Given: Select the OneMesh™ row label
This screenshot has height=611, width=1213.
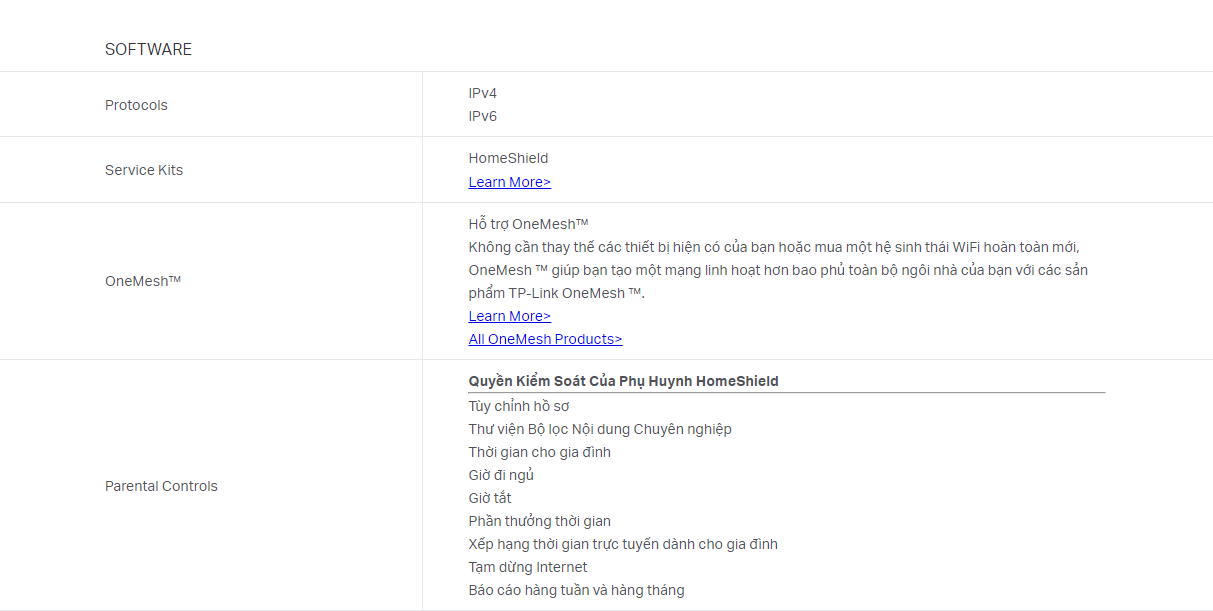Looking at the screenshot, I should pos(143,281).
